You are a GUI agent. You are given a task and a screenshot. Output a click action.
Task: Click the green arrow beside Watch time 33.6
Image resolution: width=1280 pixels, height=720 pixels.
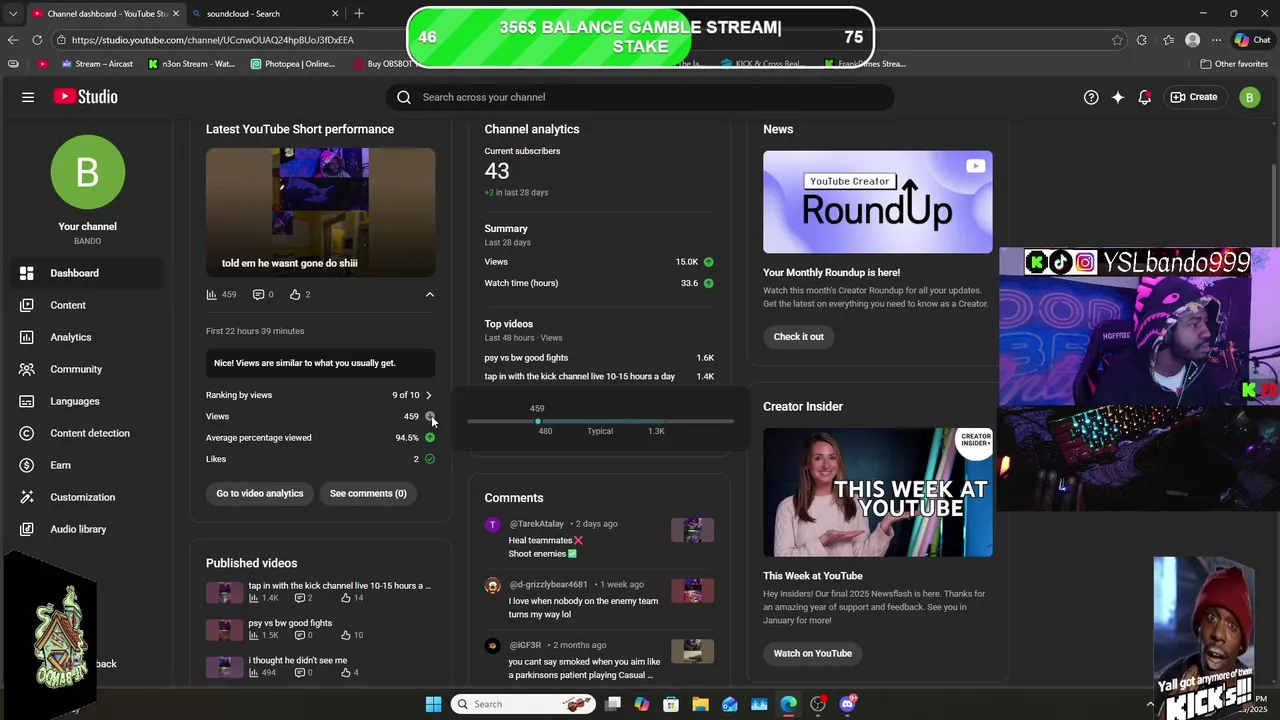click(708, 283)
